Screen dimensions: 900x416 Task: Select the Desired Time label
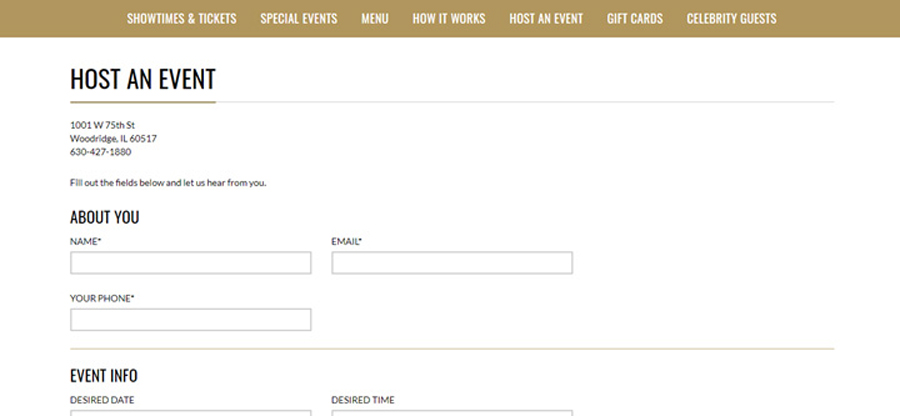tap(363, 400)
